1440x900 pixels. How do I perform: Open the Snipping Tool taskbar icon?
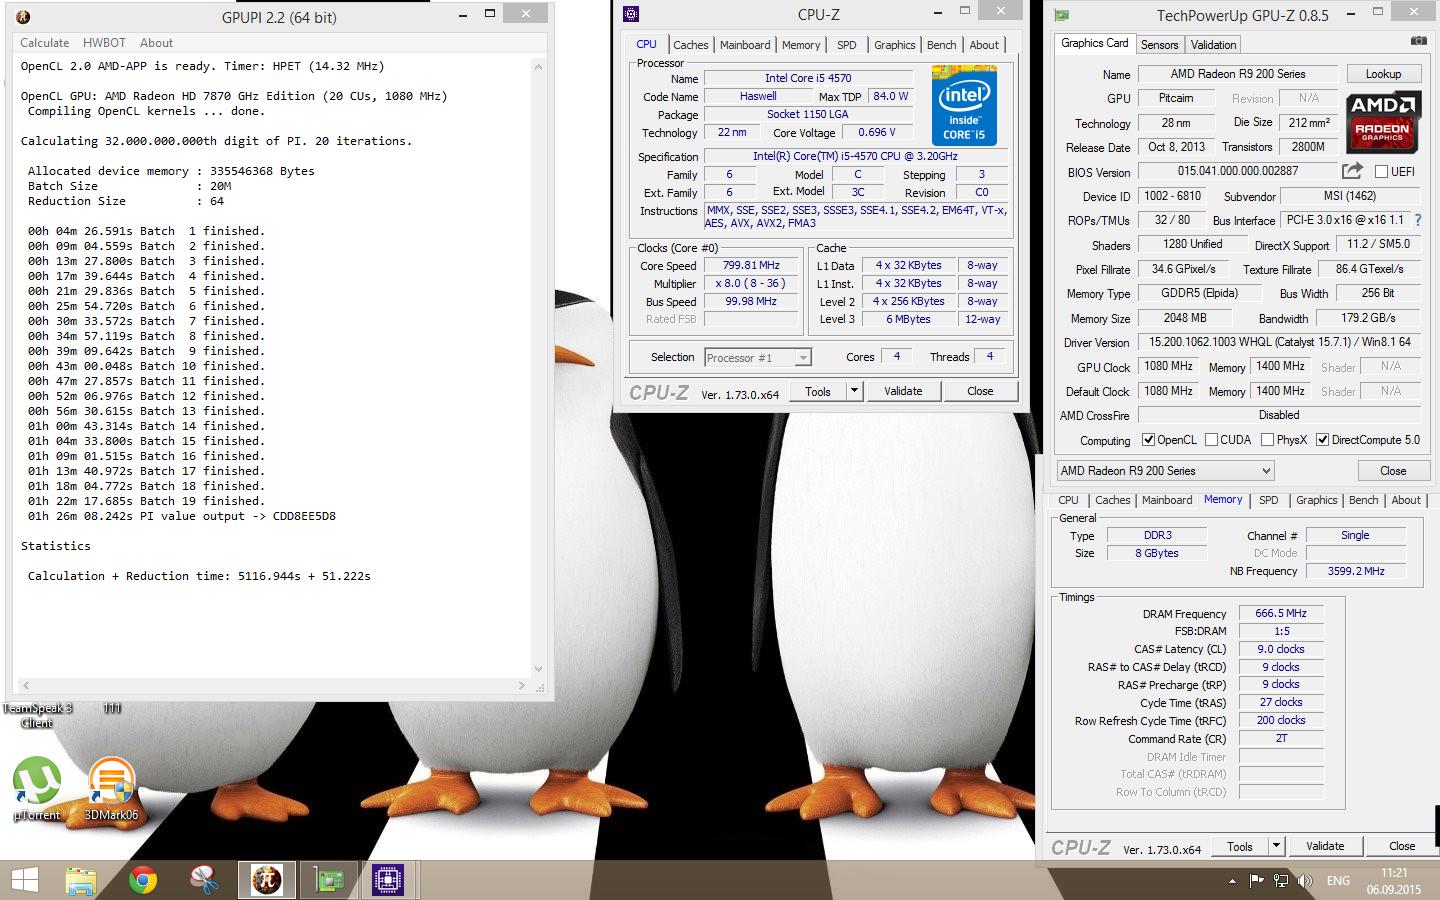[204, 880]
